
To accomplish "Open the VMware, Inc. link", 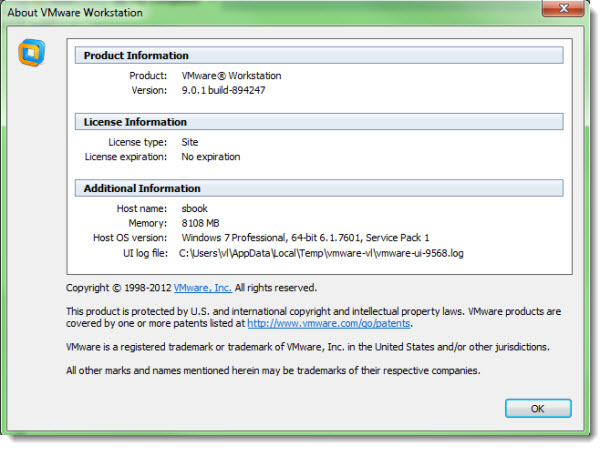I will 203,288.
